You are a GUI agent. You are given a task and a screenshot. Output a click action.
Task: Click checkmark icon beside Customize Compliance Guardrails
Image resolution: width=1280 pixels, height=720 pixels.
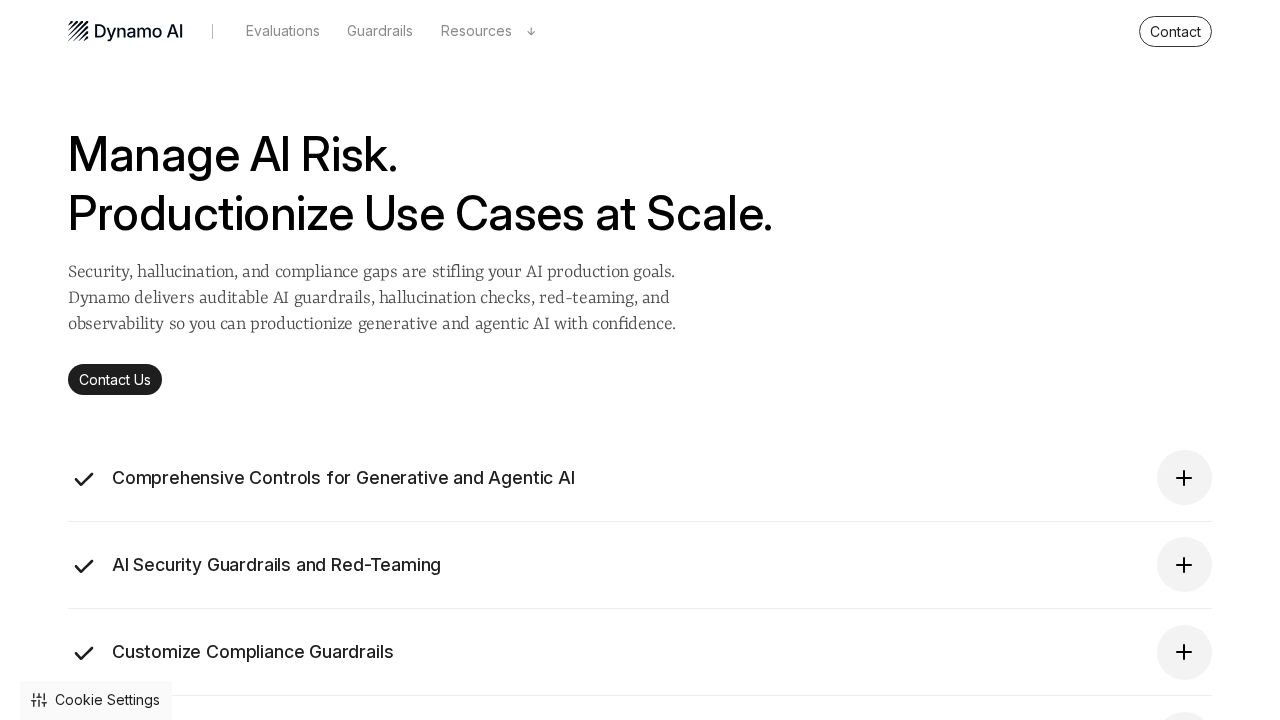(x=84, y=653)
